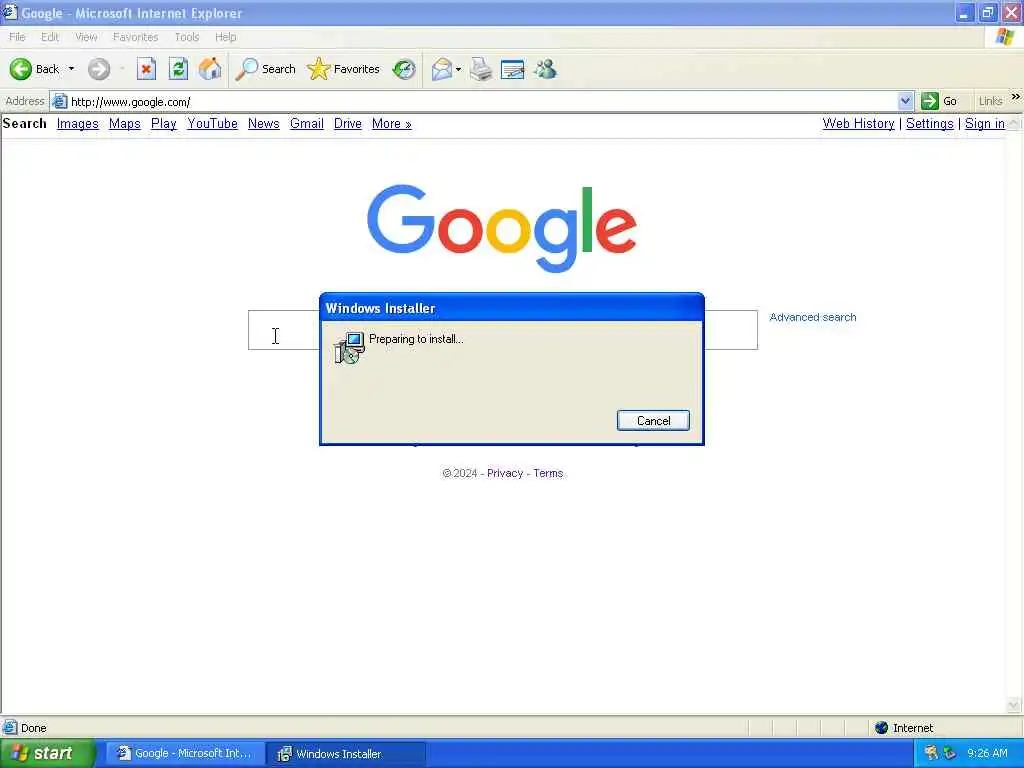Click the Address bar URL field
1024x768 pixels.
tap(483, 102)
